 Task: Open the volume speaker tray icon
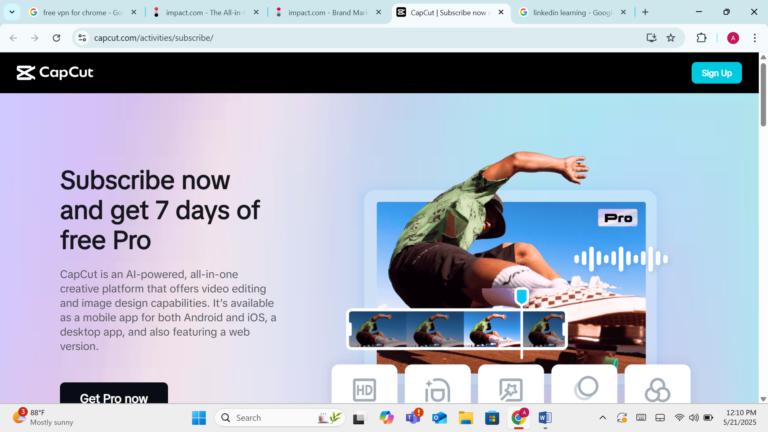[694, 418]
